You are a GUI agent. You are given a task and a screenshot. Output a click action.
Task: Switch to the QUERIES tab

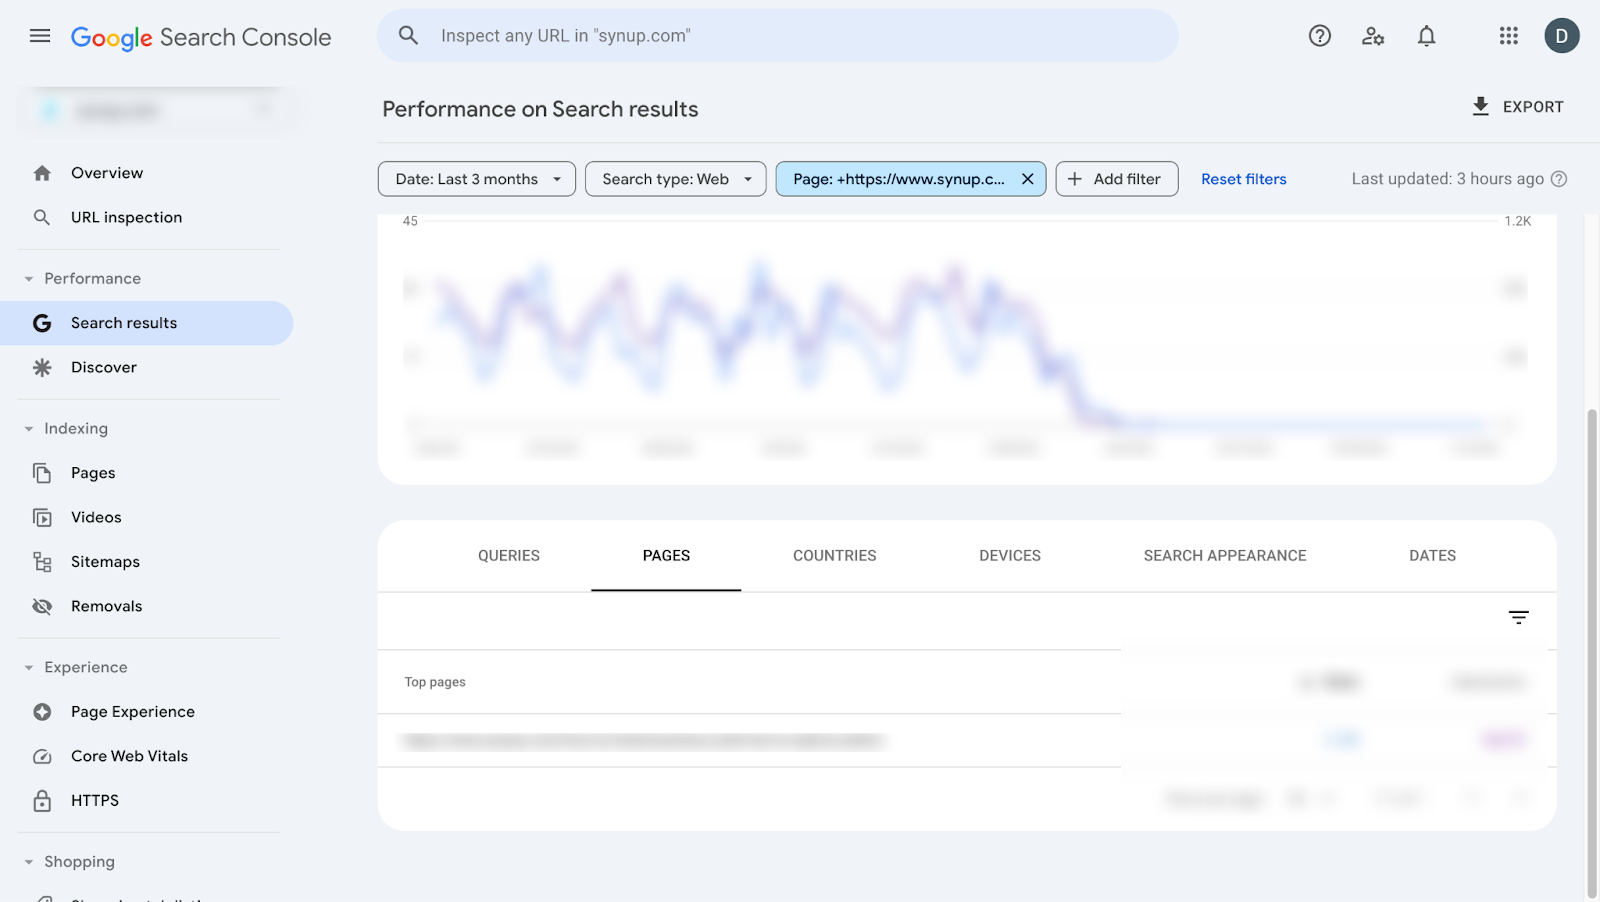pos(509,556)
